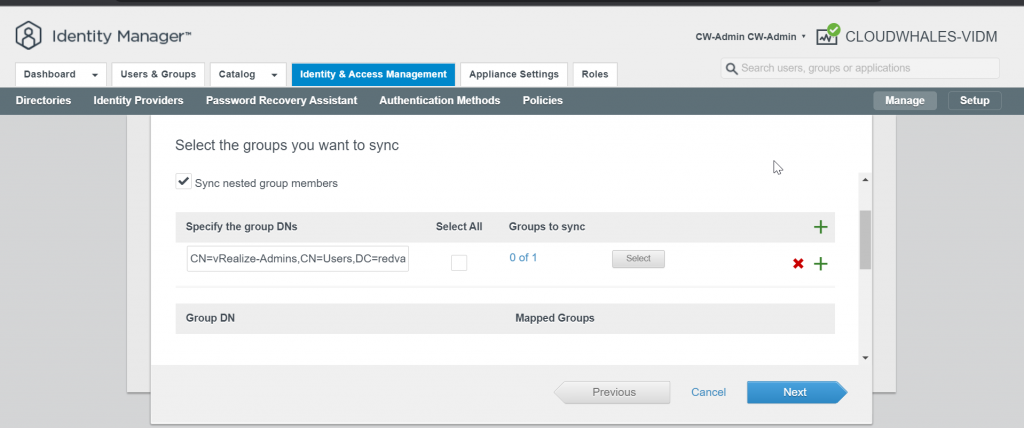Click the Group DN column header
Viewport: 1024px width, 428px height.
coord(210,319)
